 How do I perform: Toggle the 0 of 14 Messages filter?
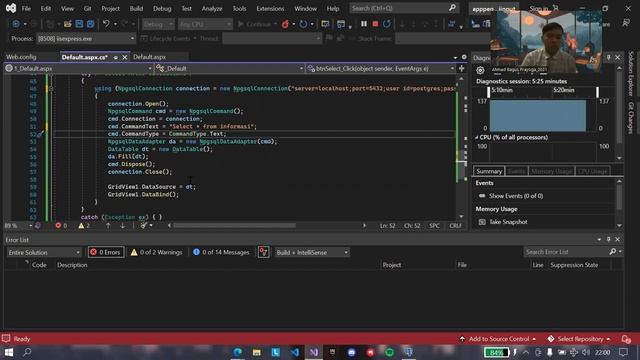coord(221,253)
